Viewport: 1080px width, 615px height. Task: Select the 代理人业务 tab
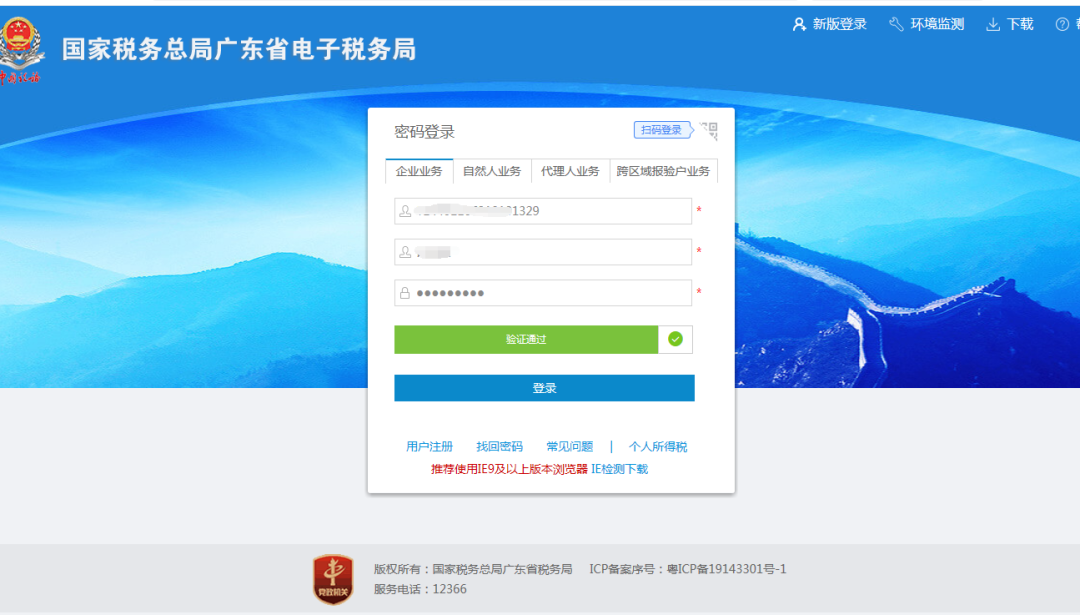[x=570, y=171]
